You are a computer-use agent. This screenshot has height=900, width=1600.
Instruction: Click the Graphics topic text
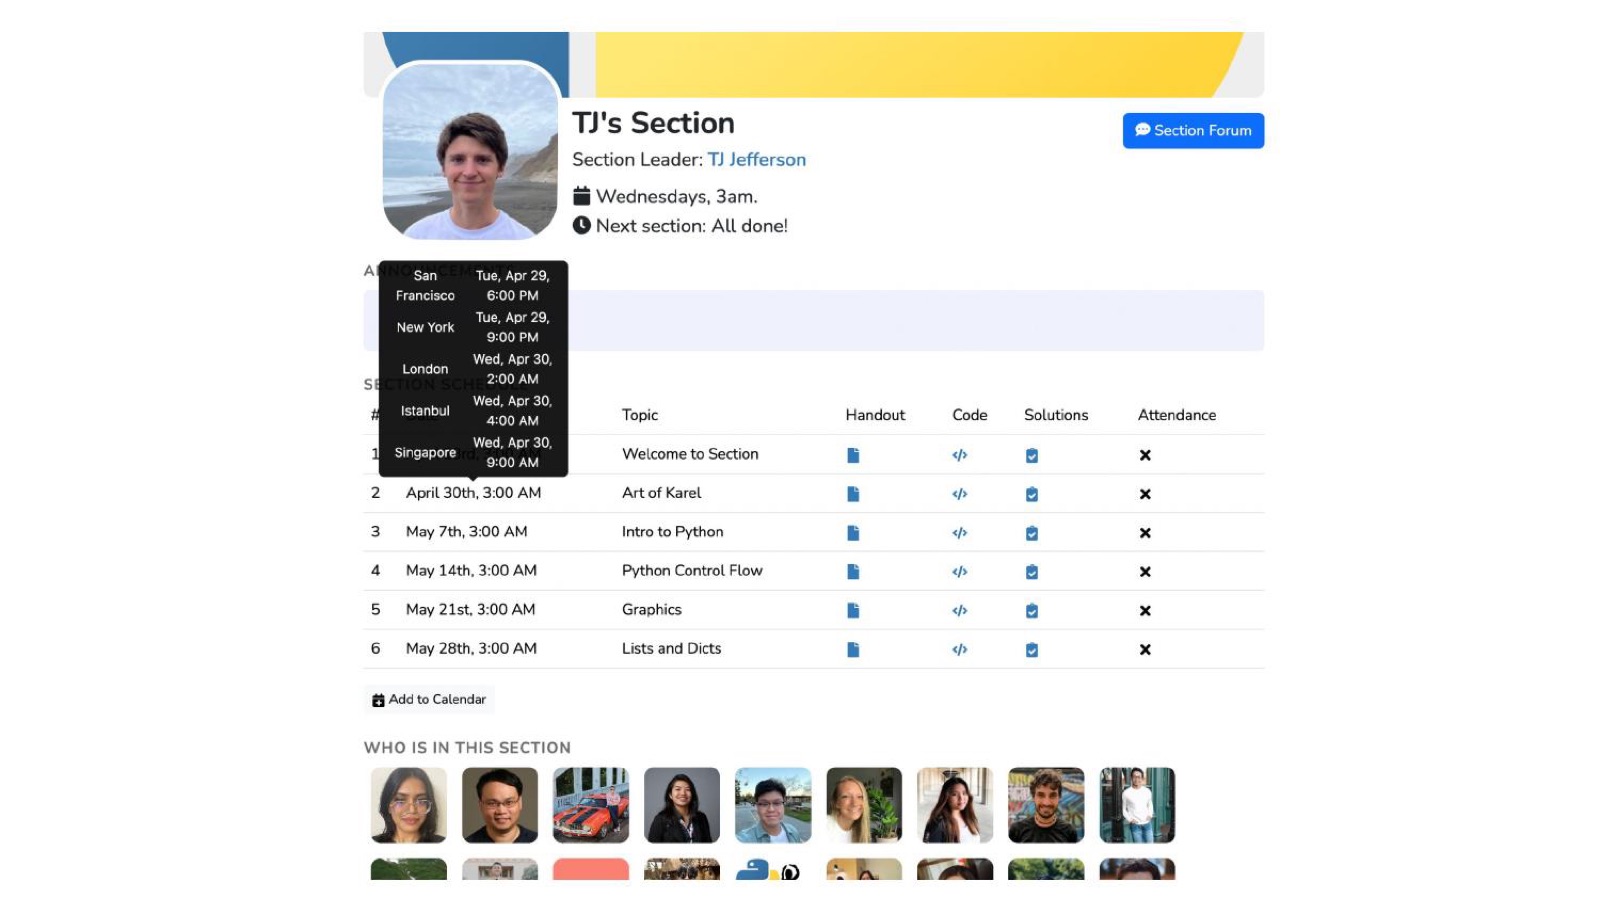[x=651, y=610]
